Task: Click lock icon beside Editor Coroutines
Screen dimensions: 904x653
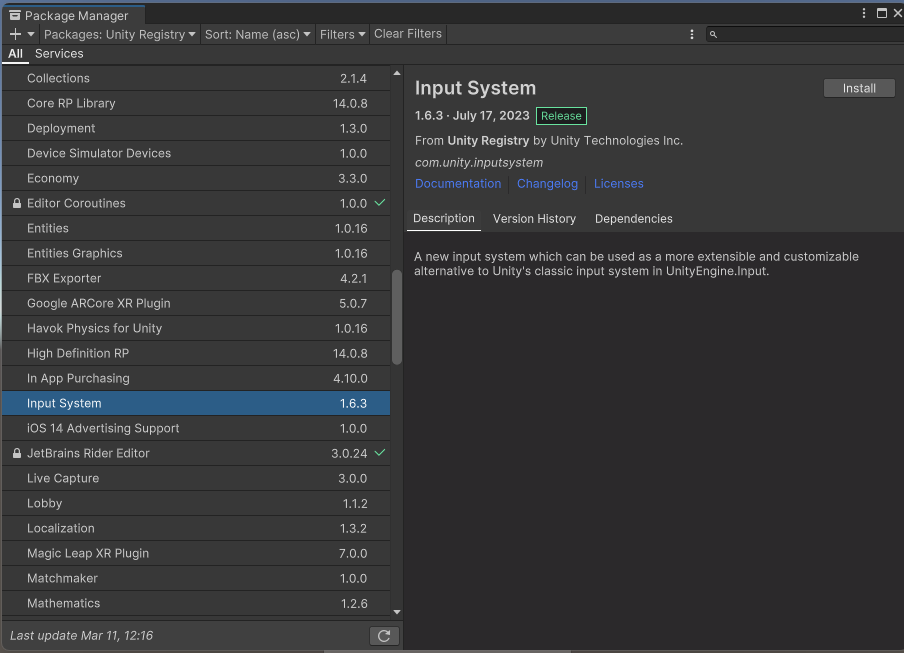Action: tap(17, 203)
